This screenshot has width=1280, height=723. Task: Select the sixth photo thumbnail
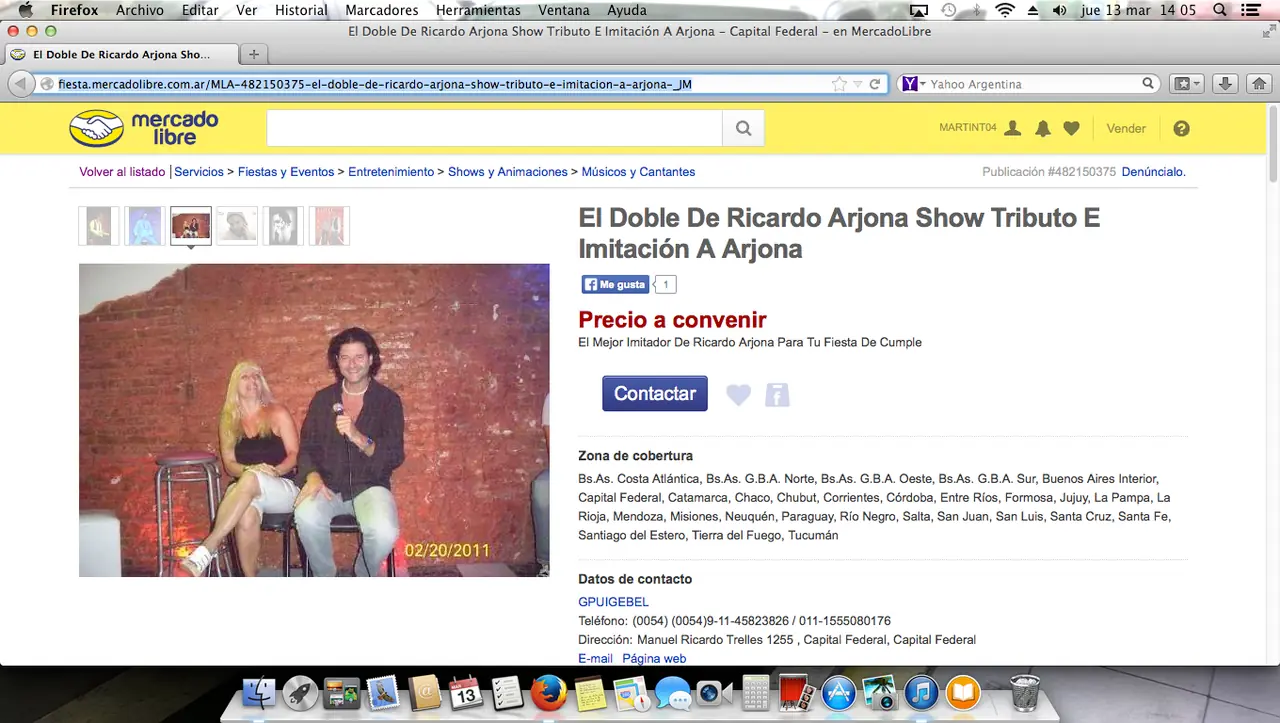[329, 226]
